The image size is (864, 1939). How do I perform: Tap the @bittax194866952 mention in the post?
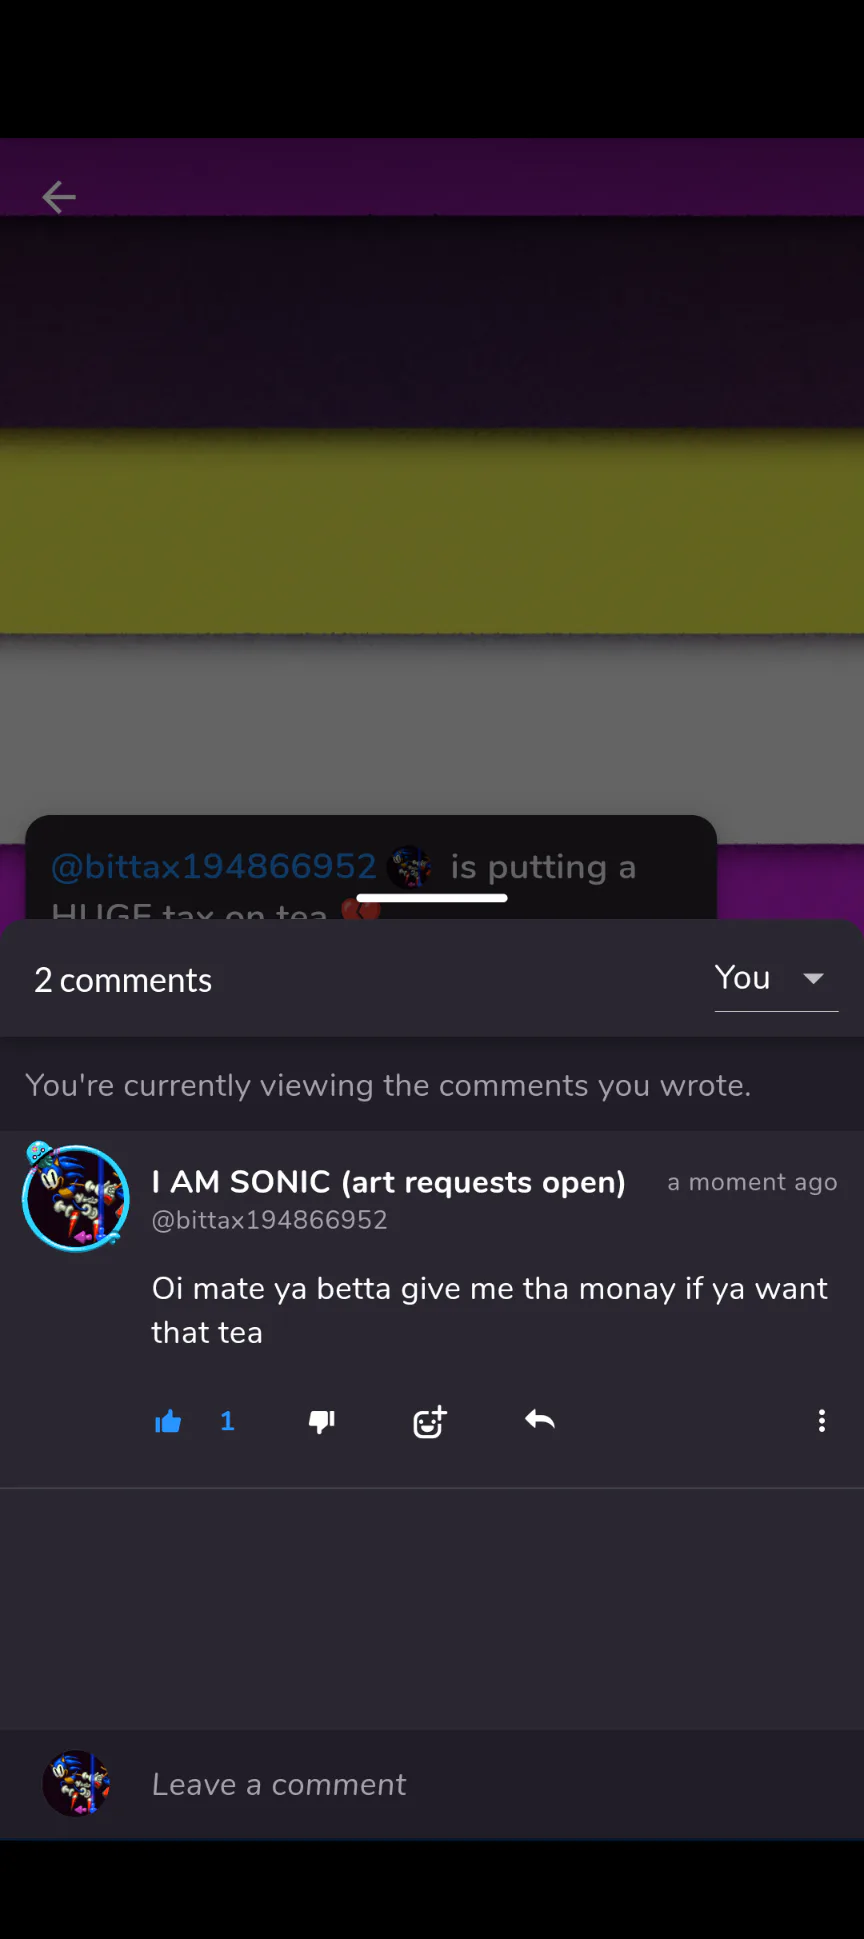[x=214, y=866]
